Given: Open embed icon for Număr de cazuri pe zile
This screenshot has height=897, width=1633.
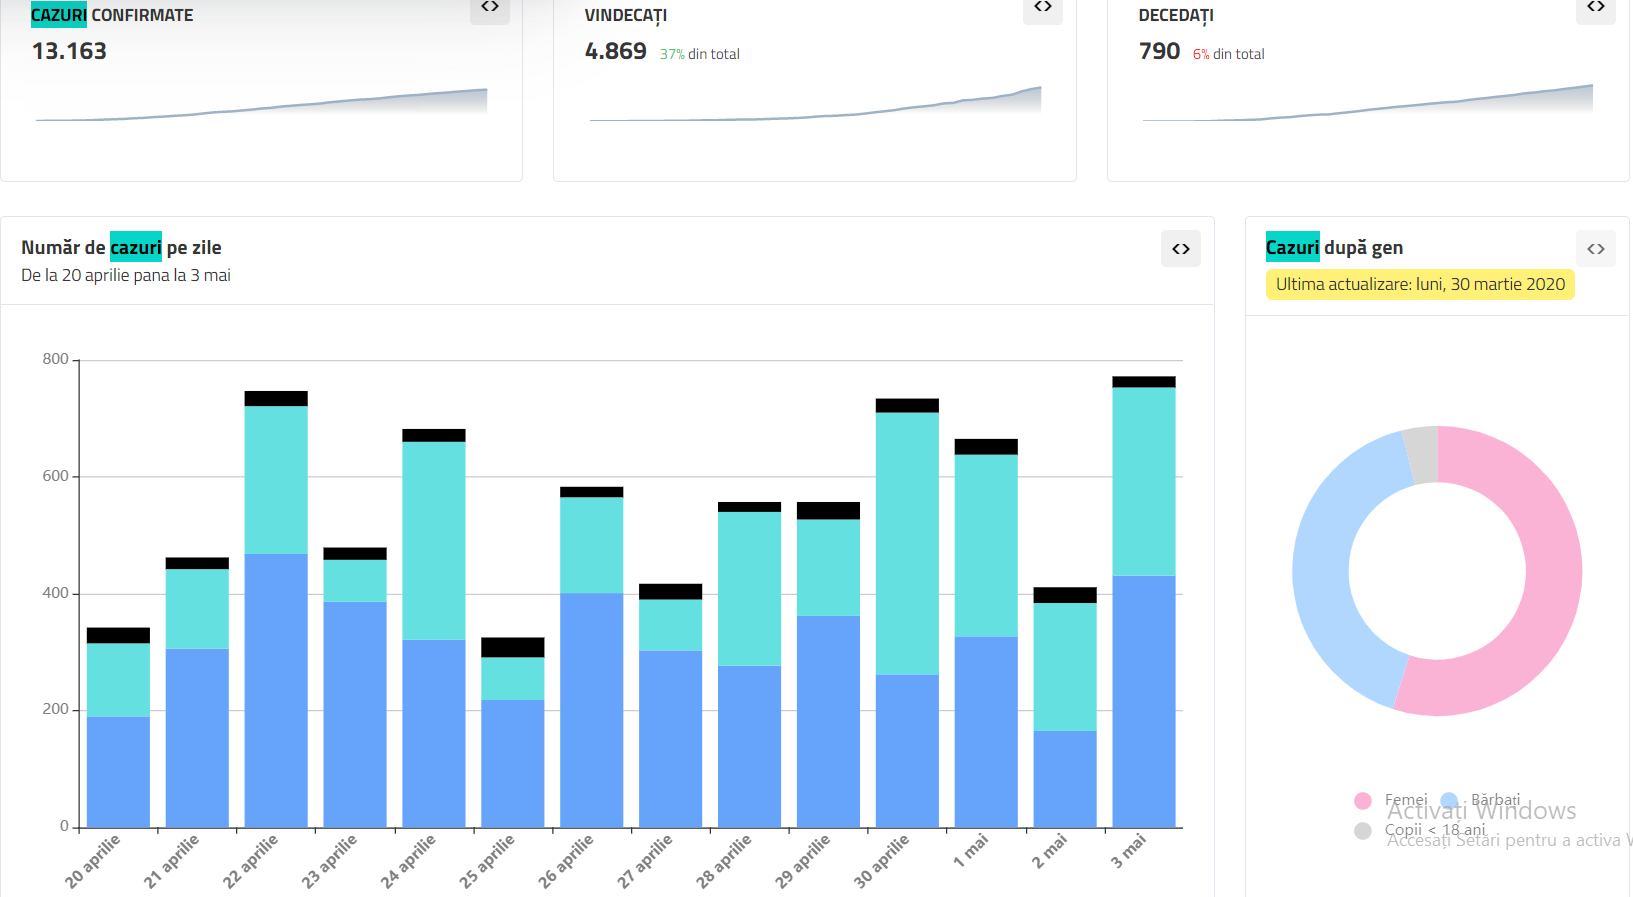Looking at the screenshot, I should 1181,249.
